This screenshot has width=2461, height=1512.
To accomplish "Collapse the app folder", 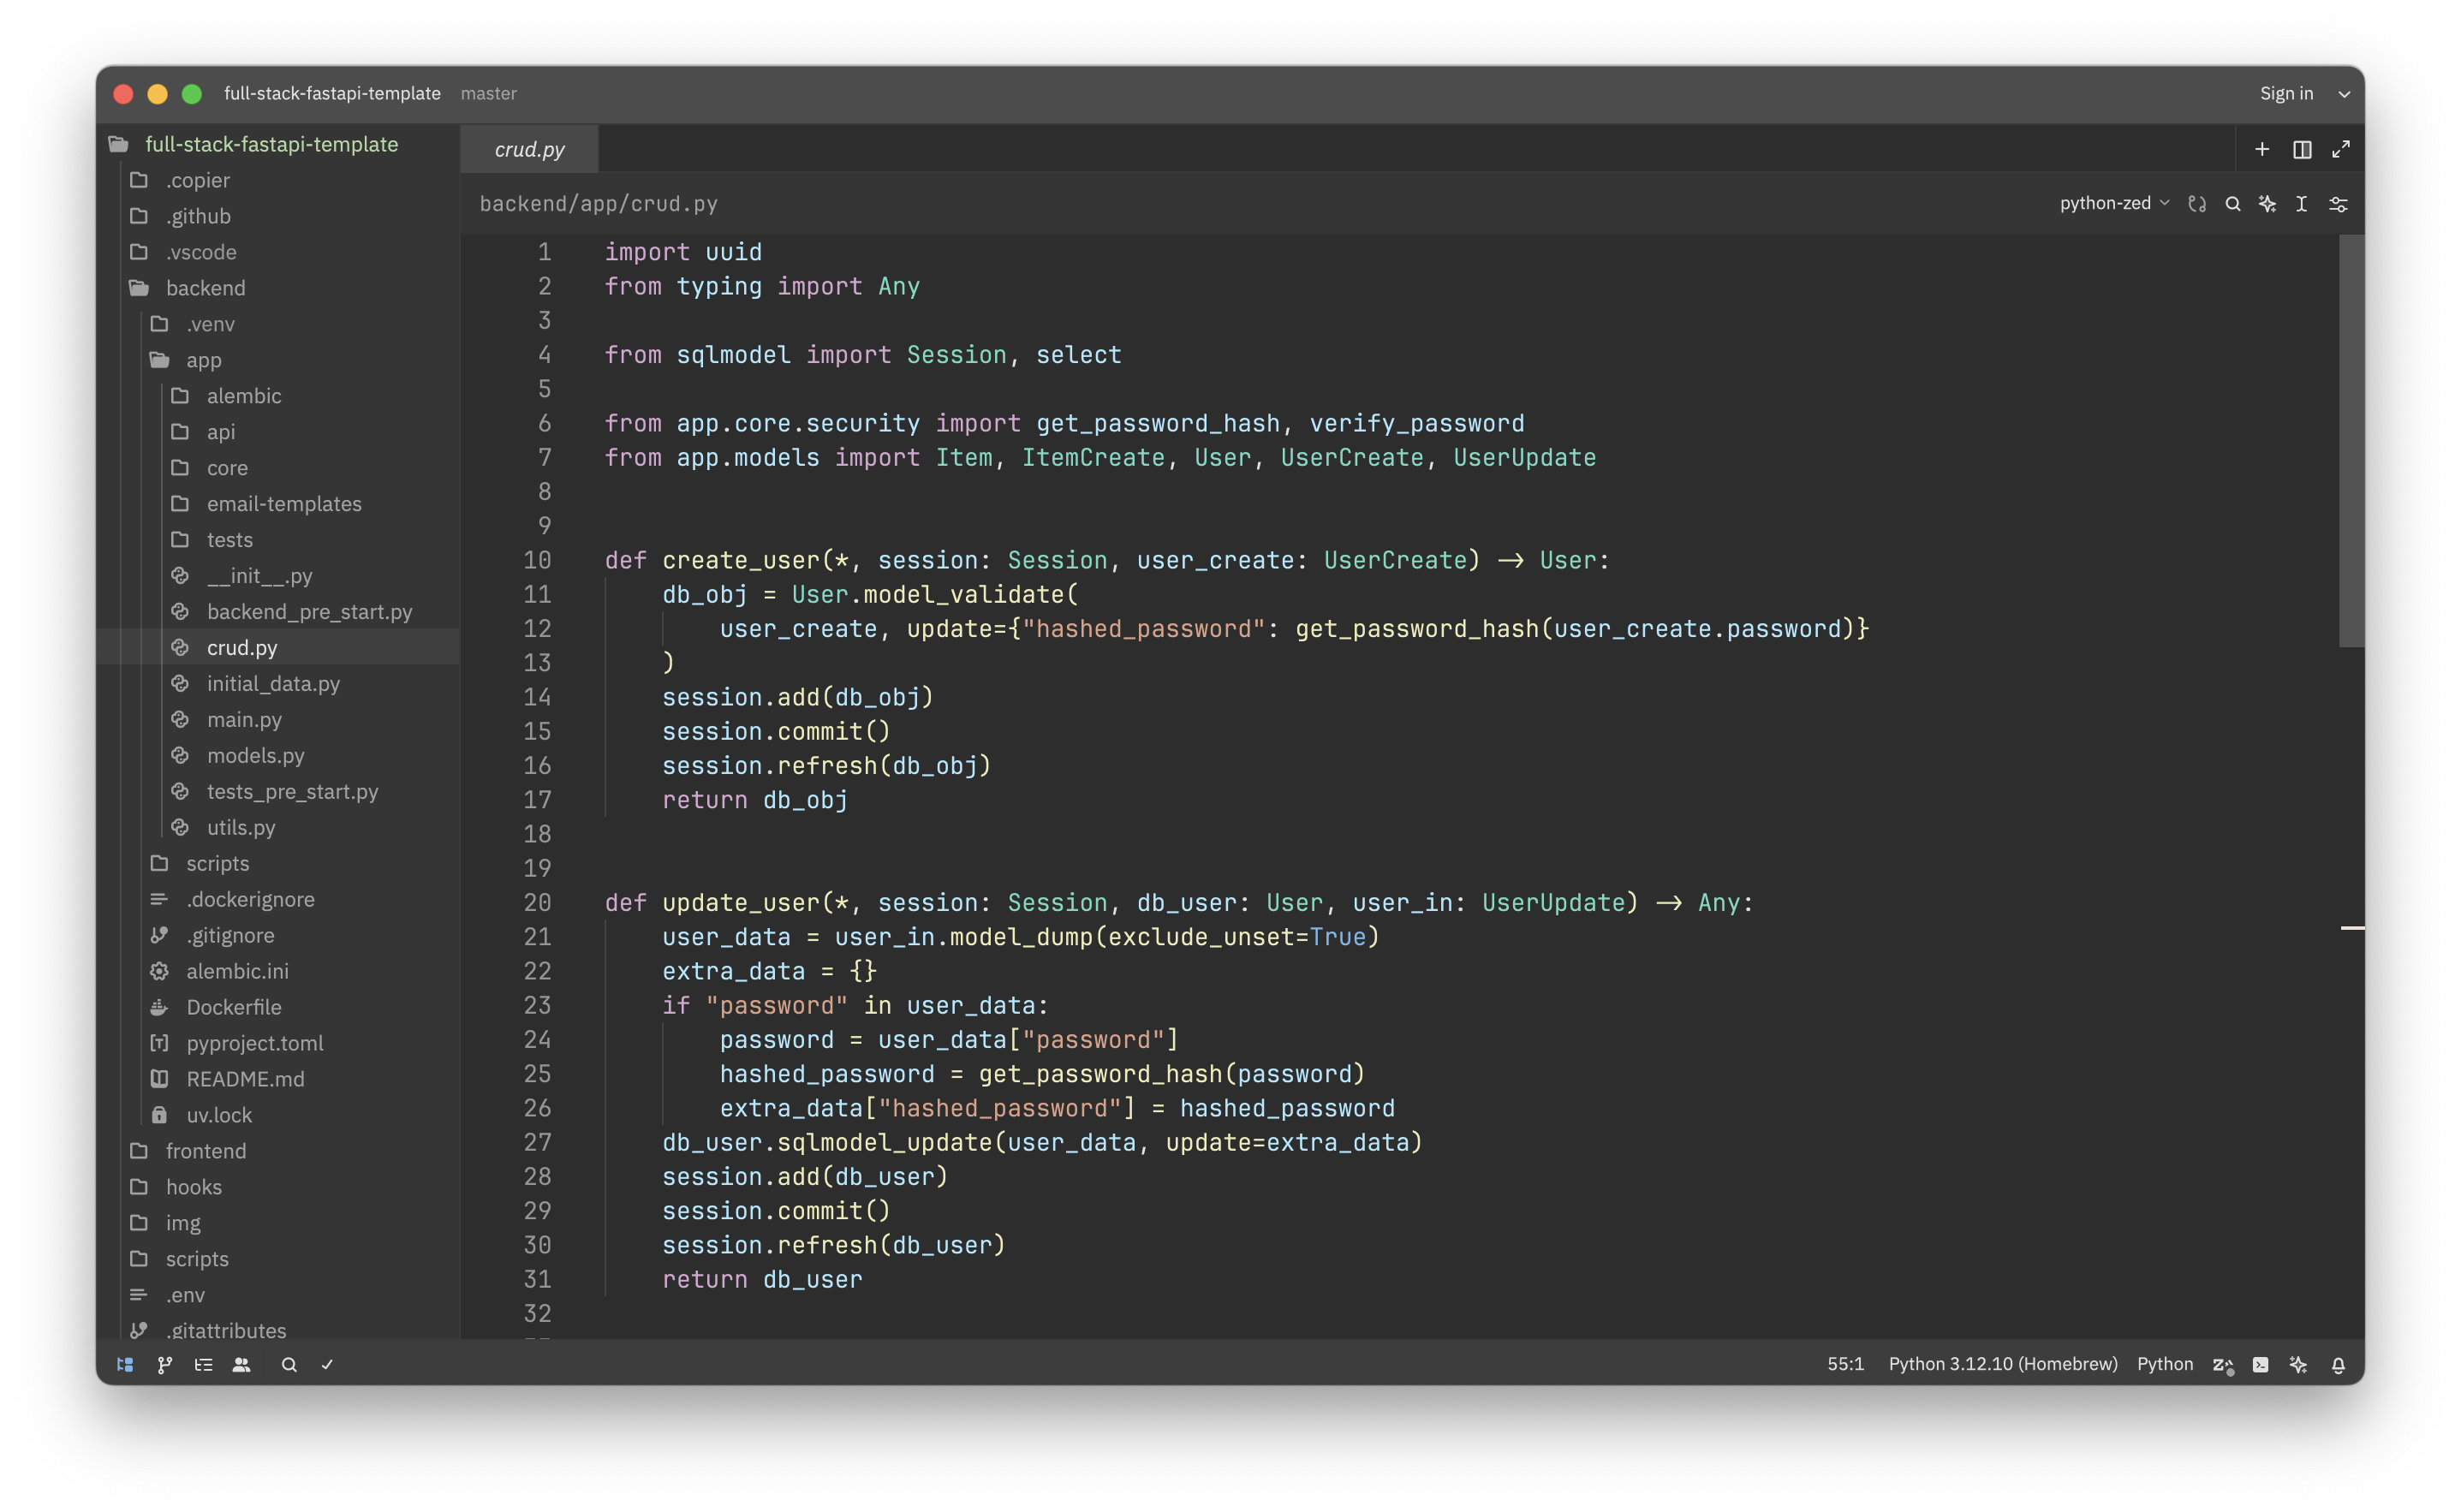I will point(278,360).
